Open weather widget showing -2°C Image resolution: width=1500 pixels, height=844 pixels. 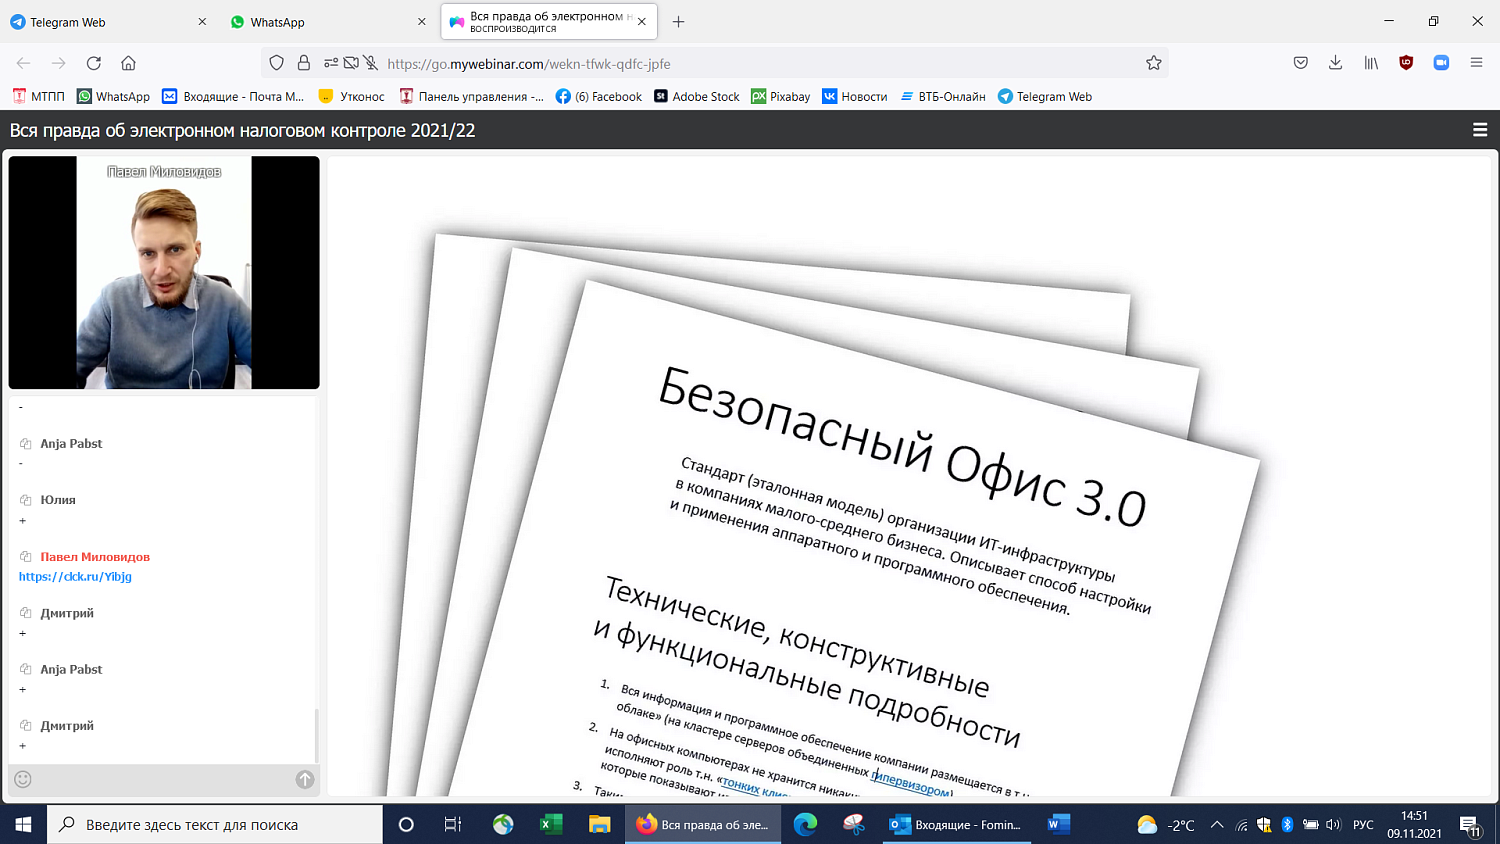(1166, 825)
